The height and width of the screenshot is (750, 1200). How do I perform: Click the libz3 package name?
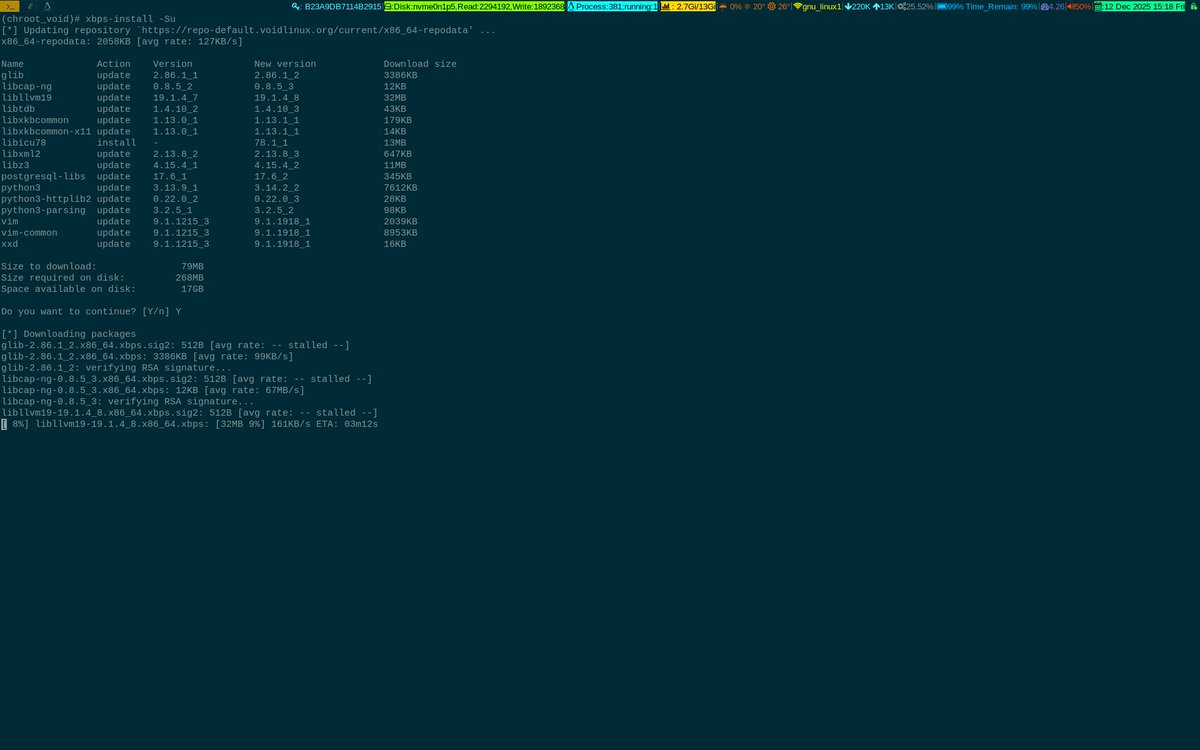tap(15, 165)
